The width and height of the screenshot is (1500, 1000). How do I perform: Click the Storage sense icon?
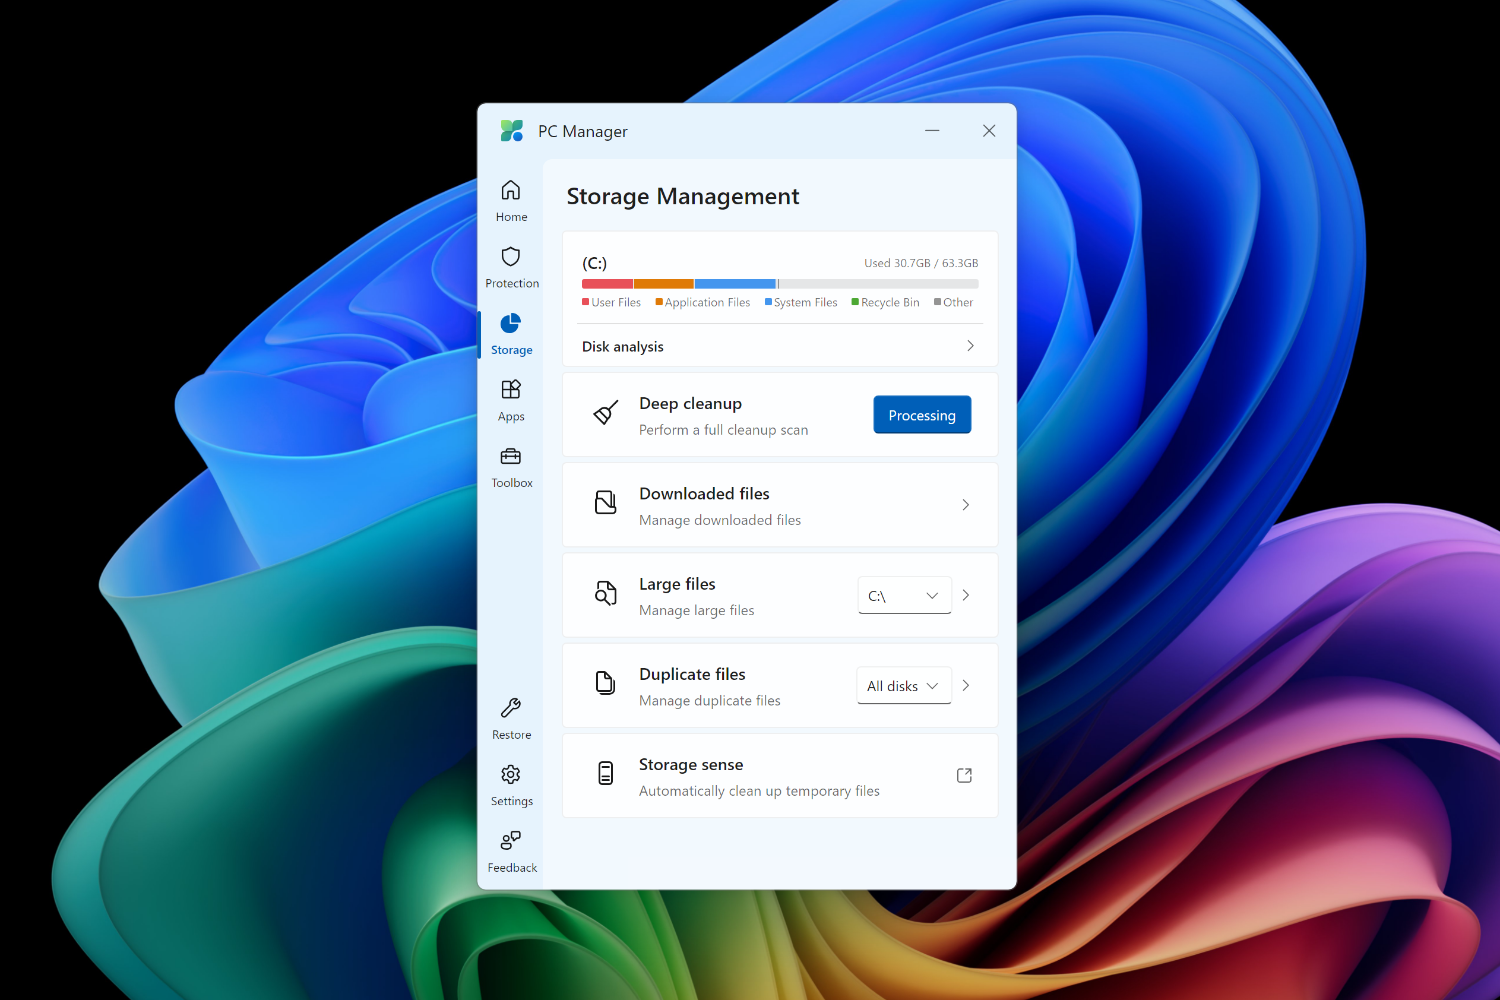tap(606, 773)
